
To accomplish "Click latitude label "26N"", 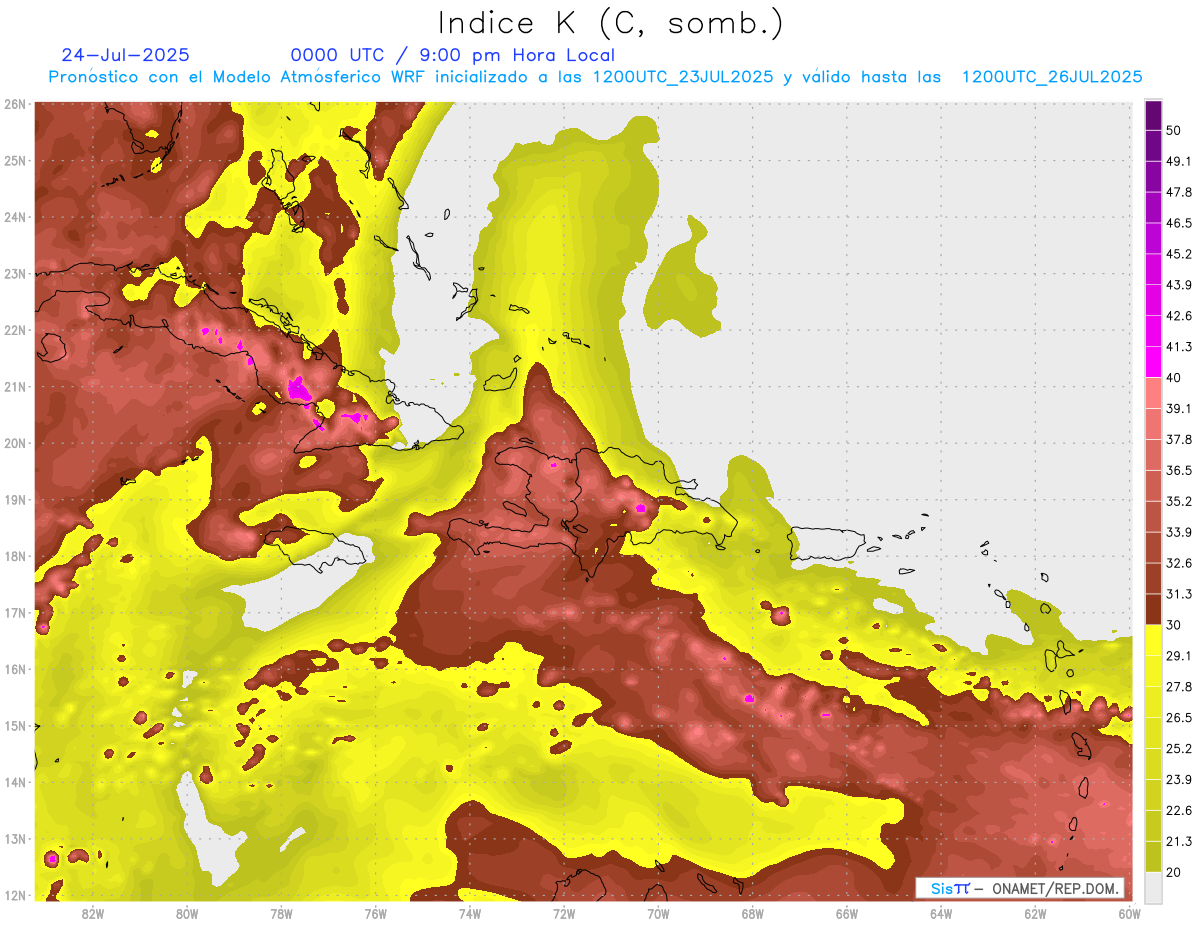I will [14, 104].
